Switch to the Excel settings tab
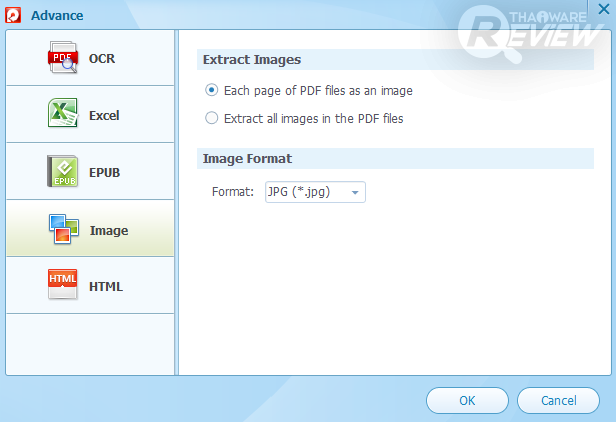Screen dimensions: 616x422 90,114
